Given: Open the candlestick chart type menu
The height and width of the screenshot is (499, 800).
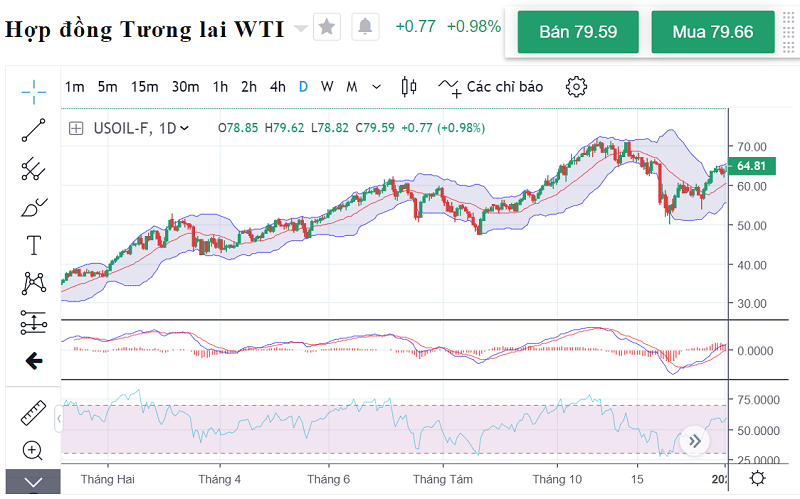Looking at the screenshot, I should 408,87.
